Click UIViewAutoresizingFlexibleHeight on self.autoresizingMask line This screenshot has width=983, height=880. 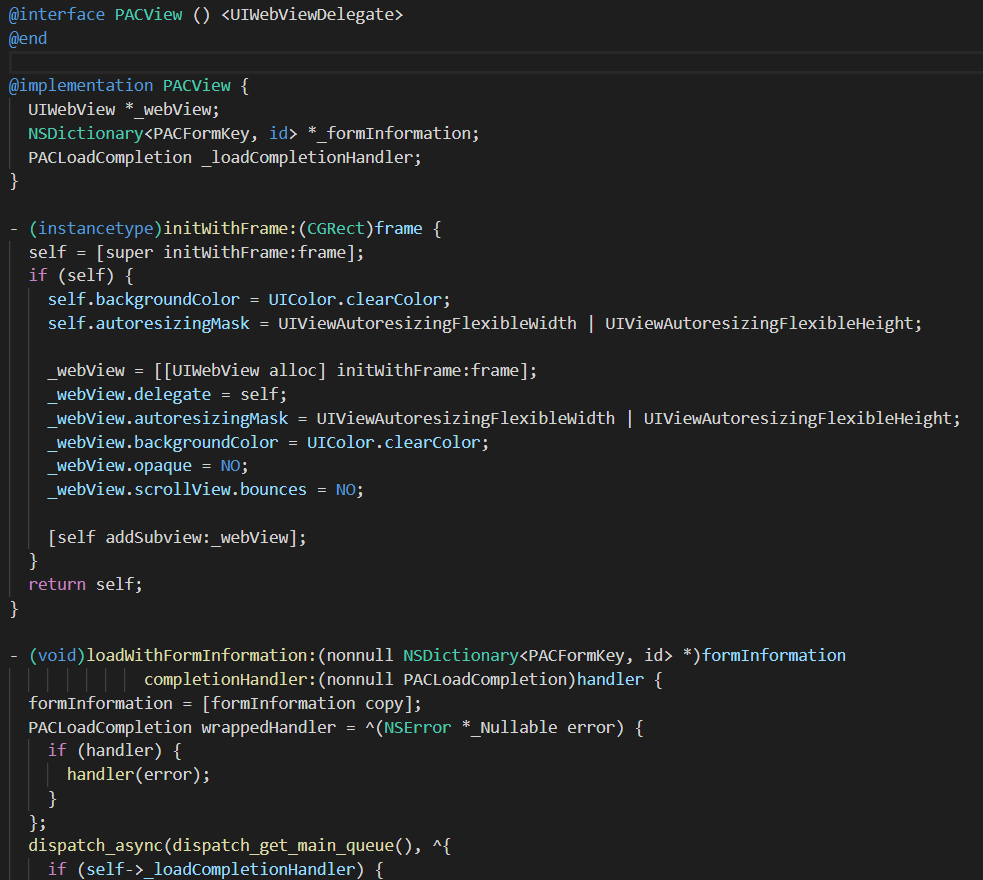[x=759, y=323]
